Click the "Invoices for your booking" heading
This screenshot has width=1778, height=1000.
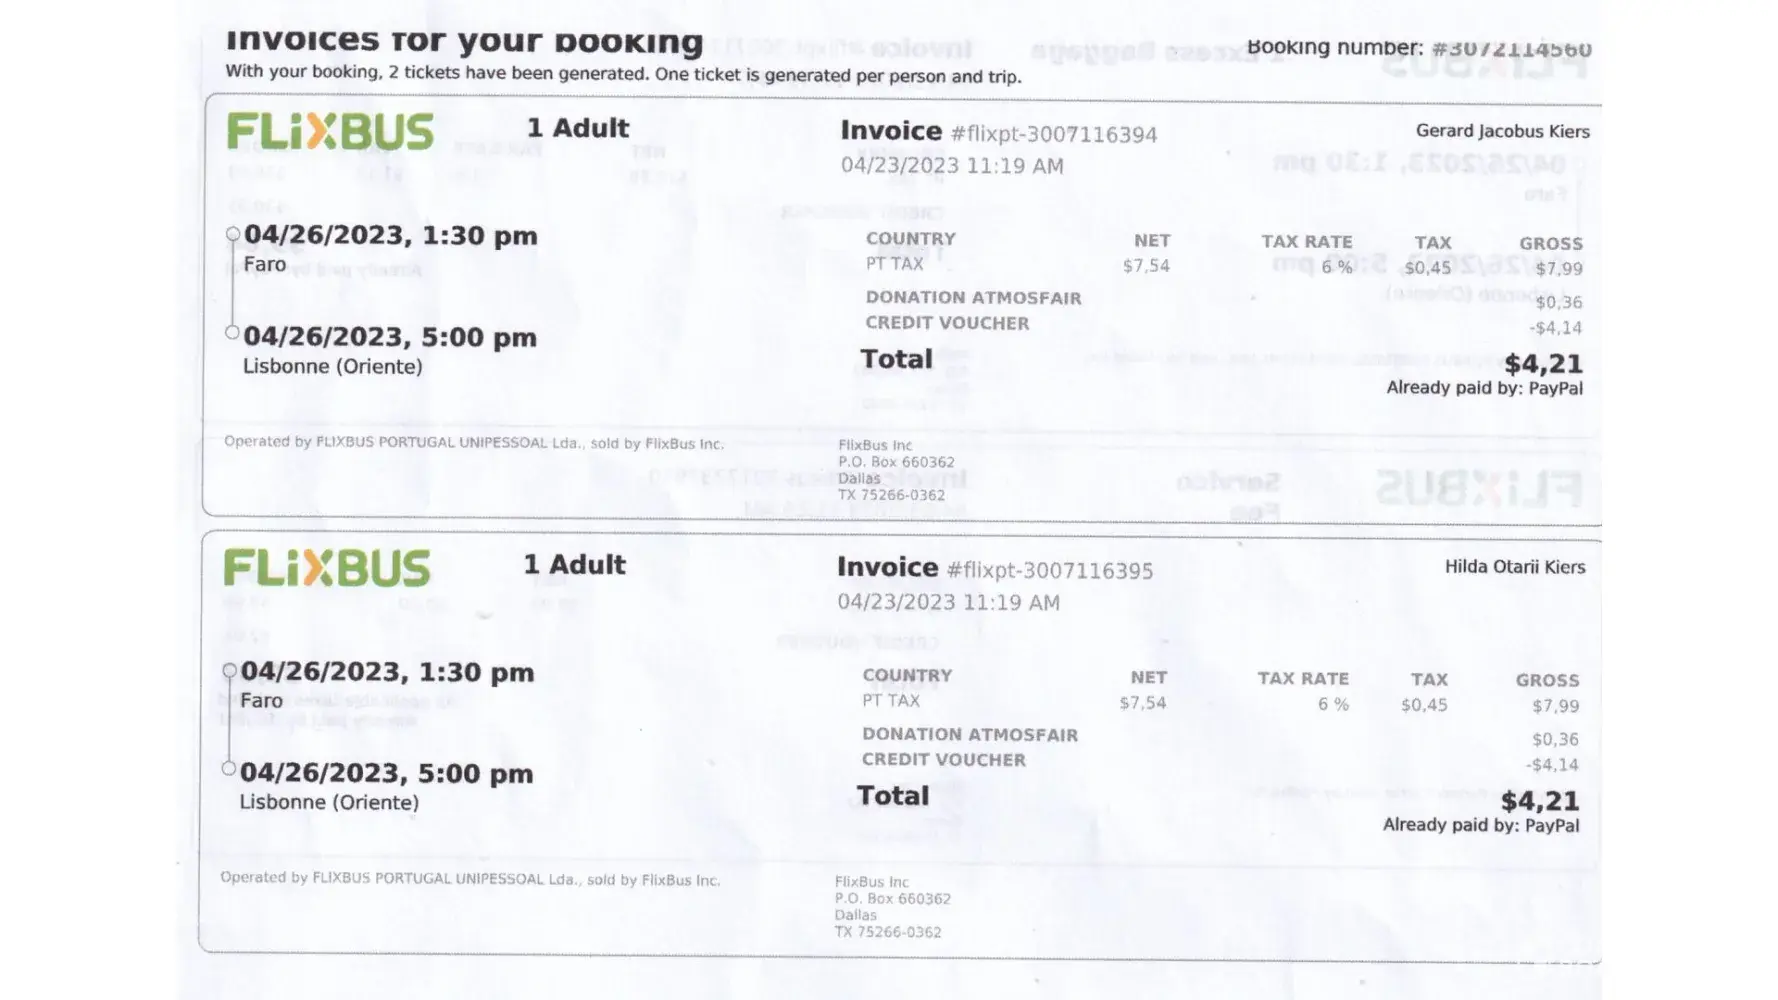point(464,43)
